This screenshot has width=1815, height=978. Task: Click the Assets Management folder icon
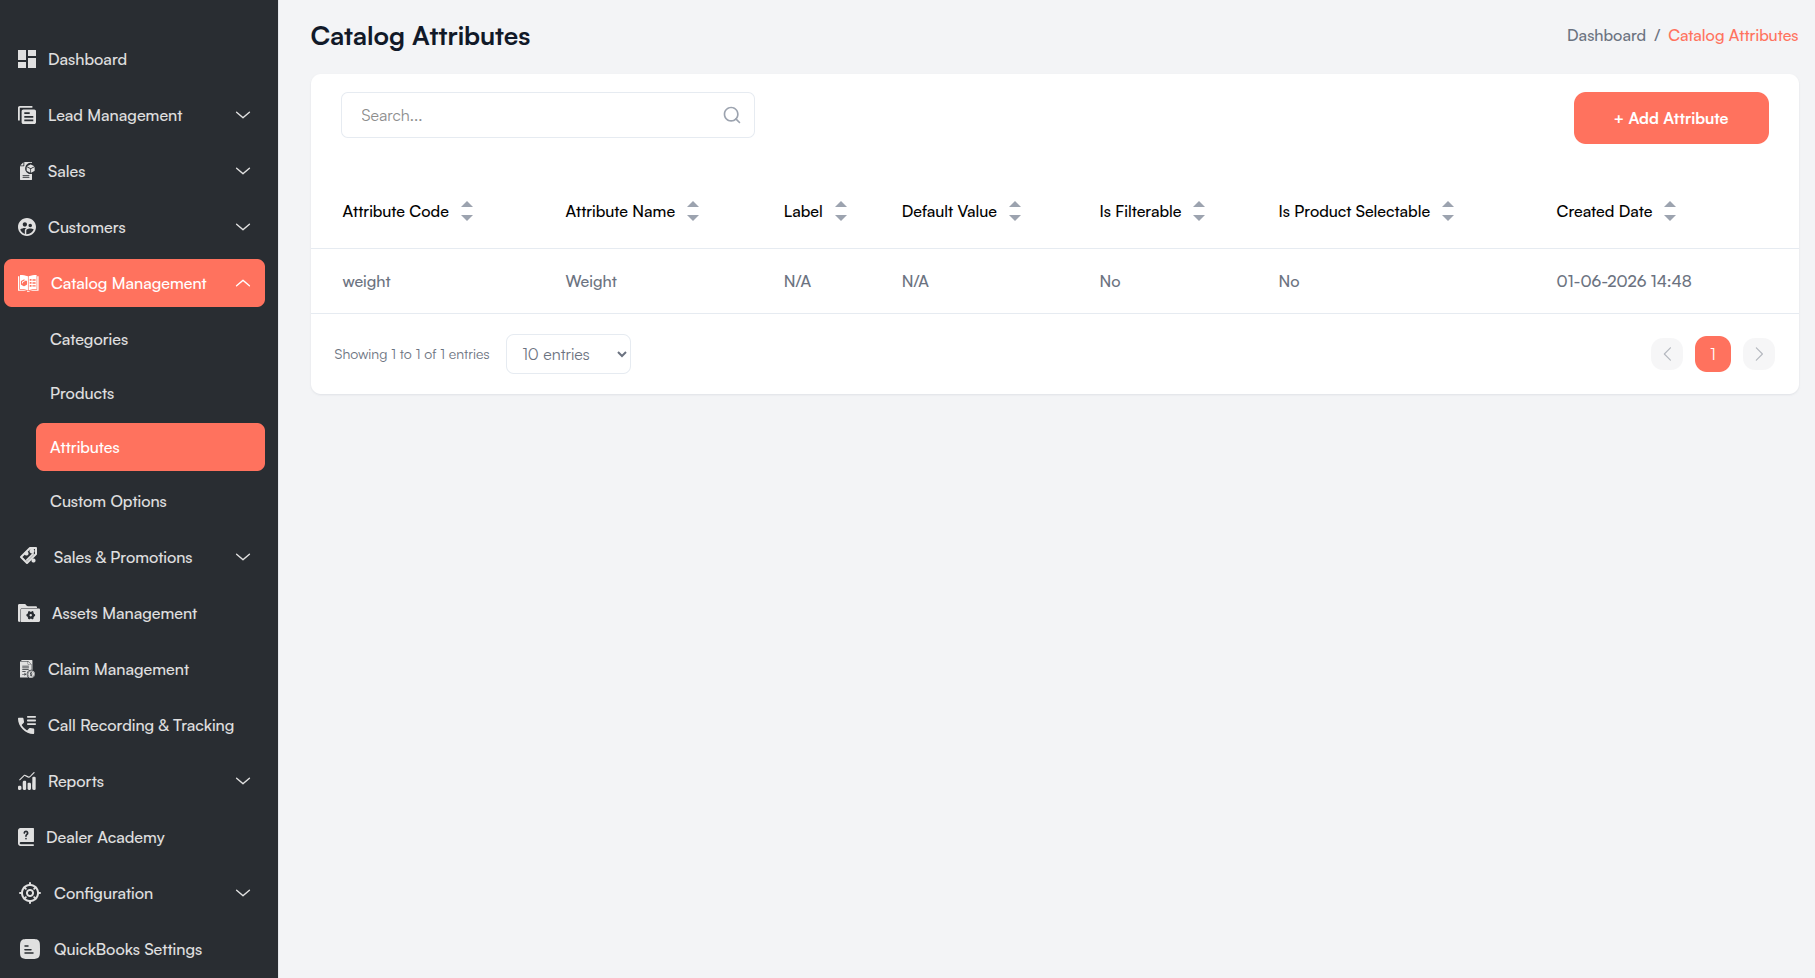click(29, 613)
